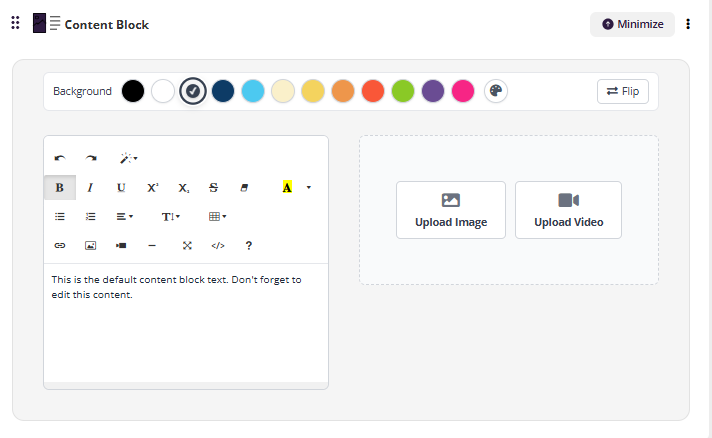The image size is (712, 438).
Task: Toggle bold formatting
Action: coord(59,187)
